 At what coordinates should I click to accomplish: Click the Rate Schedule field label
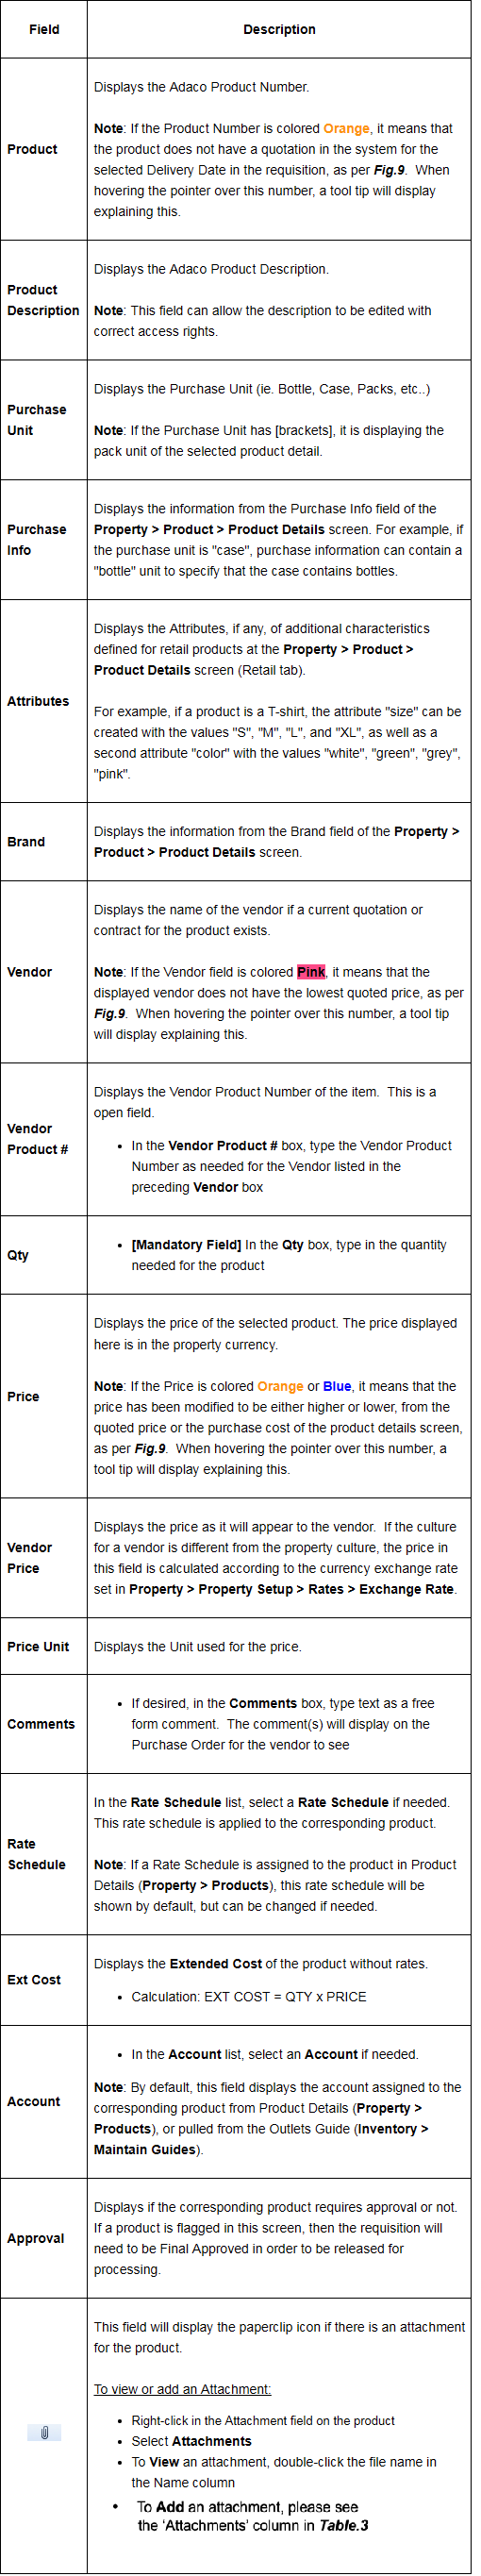pyautogui.click(x=36, y=1853)
